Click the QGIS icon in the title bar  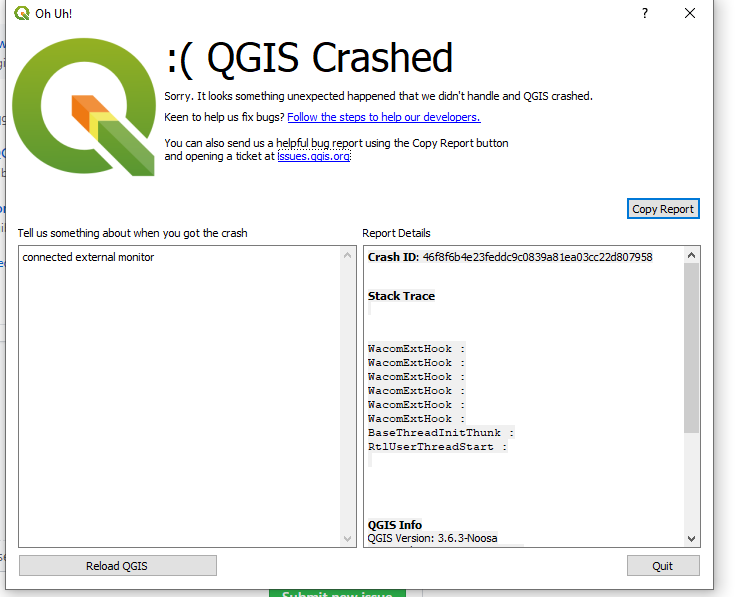[x=21, y=13]
